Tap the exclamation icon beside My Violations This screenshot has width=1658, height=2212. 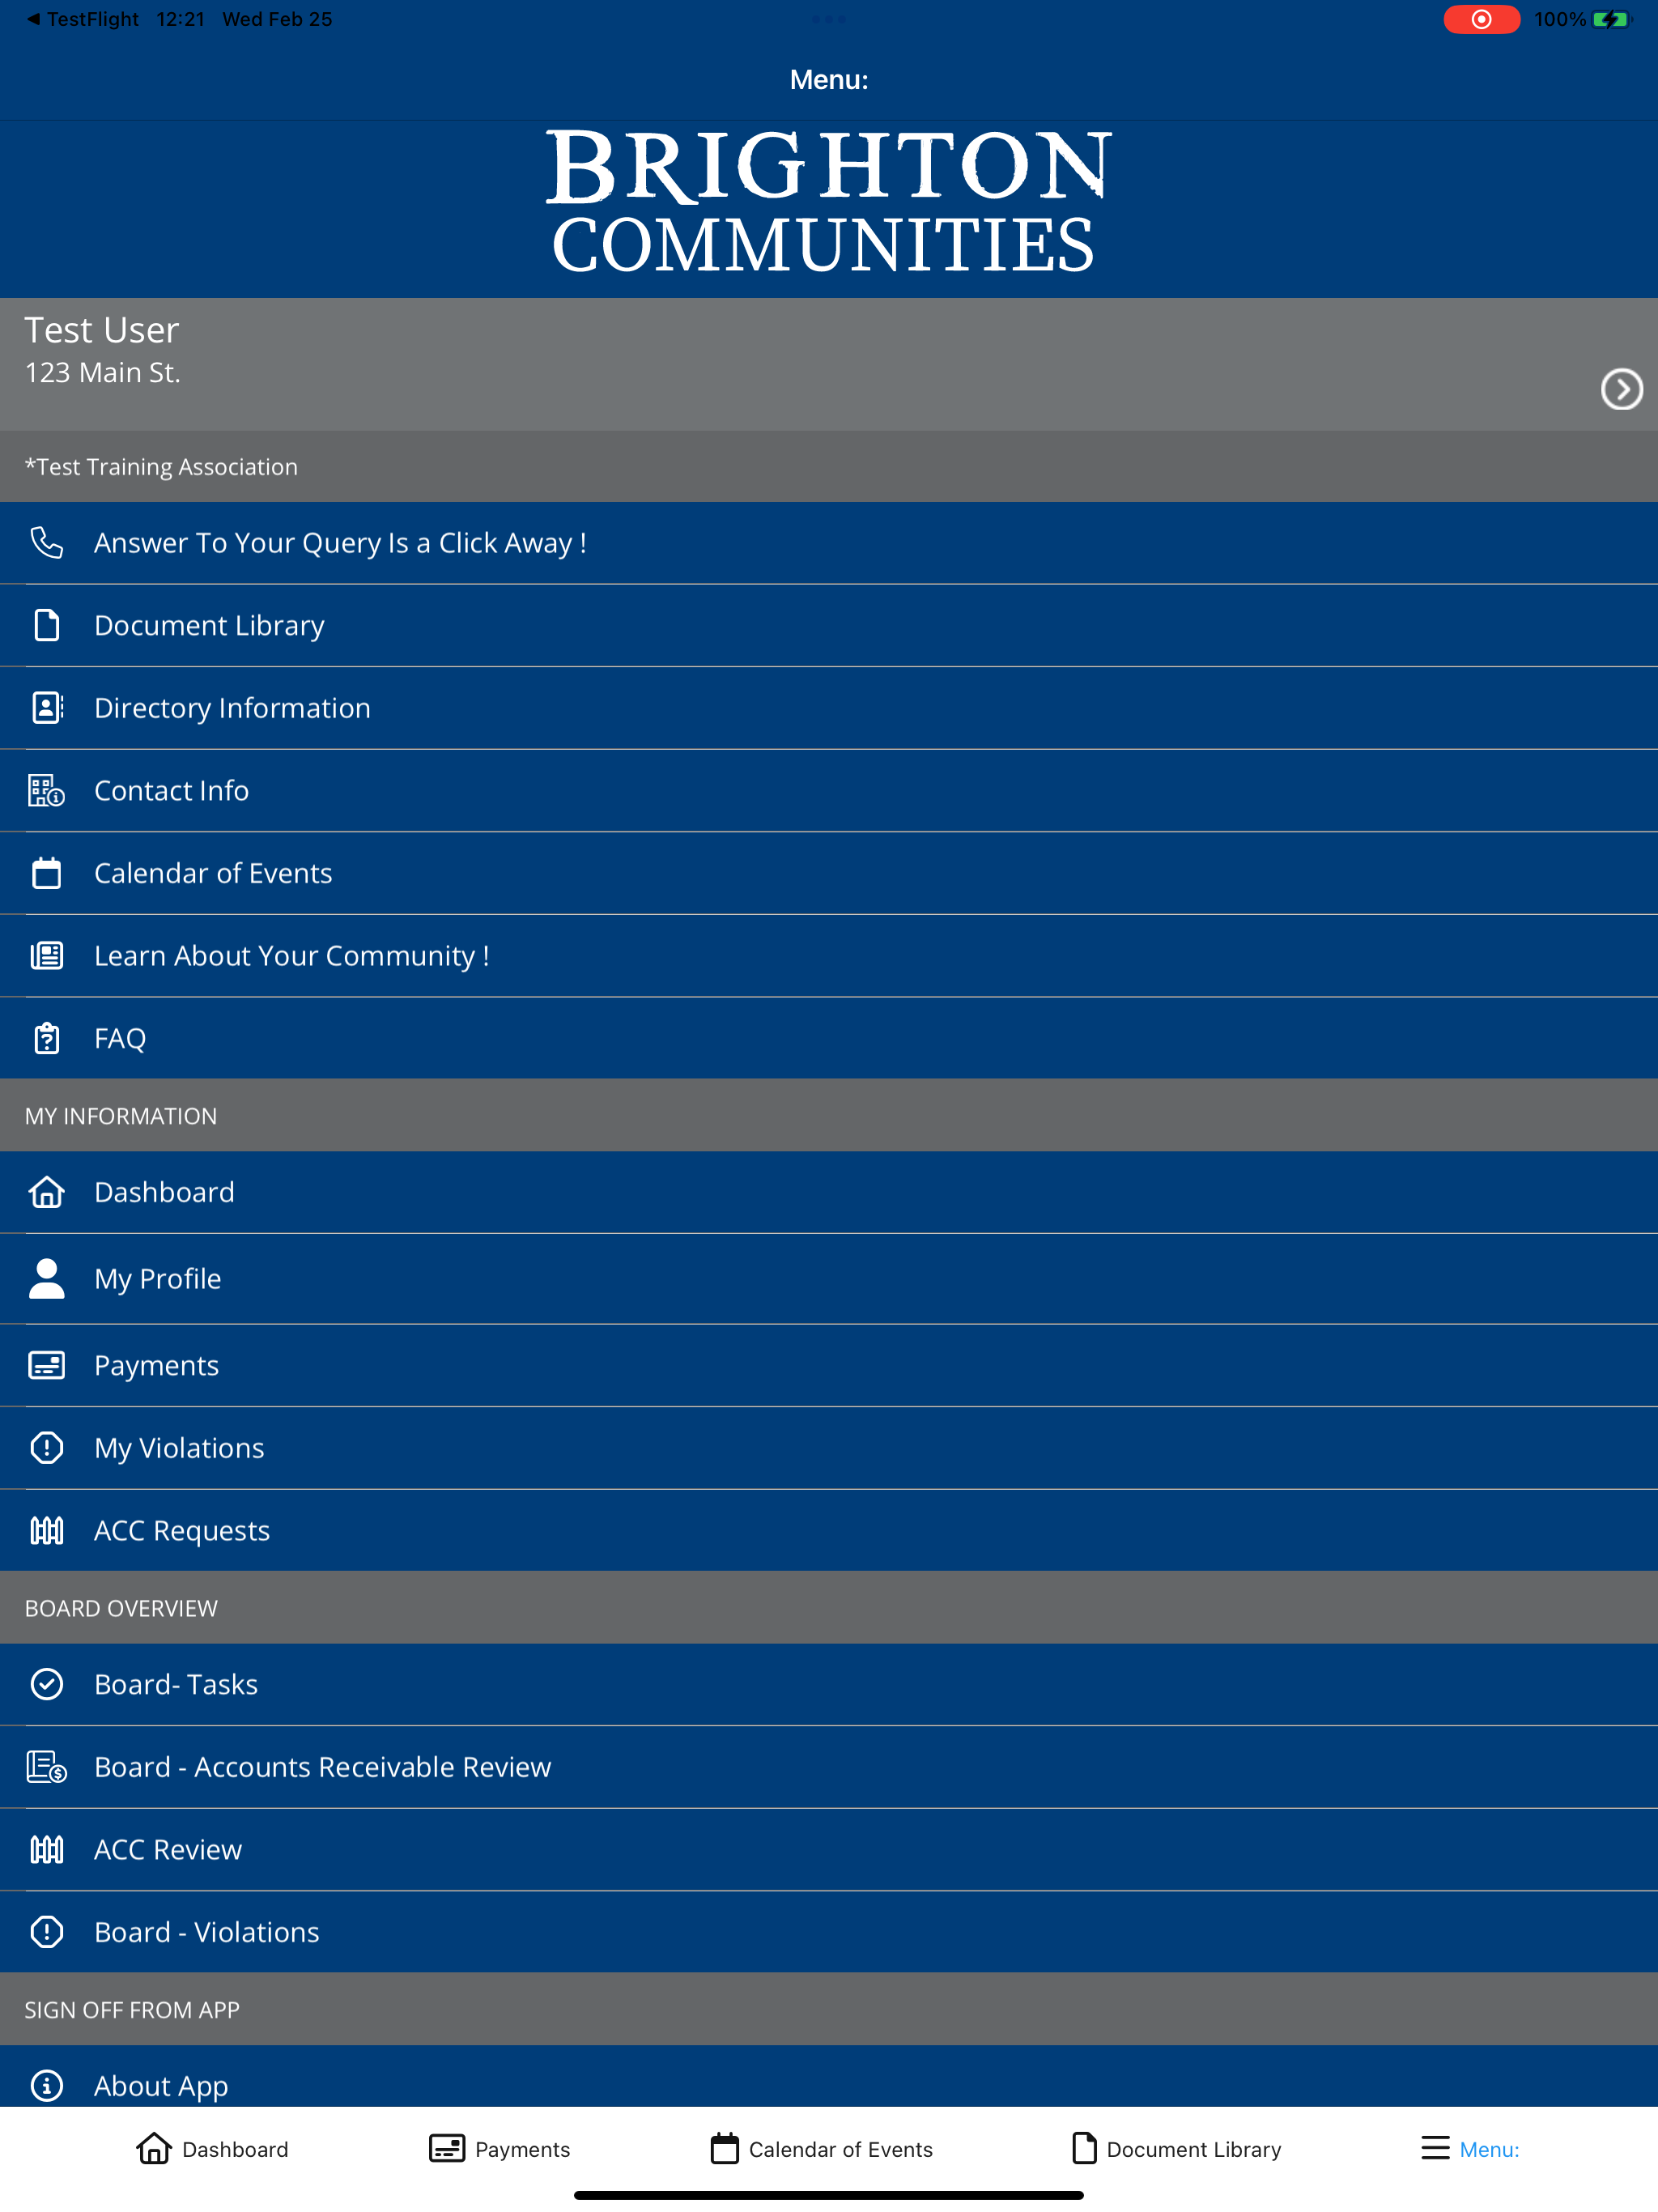tap(46, 1448)
